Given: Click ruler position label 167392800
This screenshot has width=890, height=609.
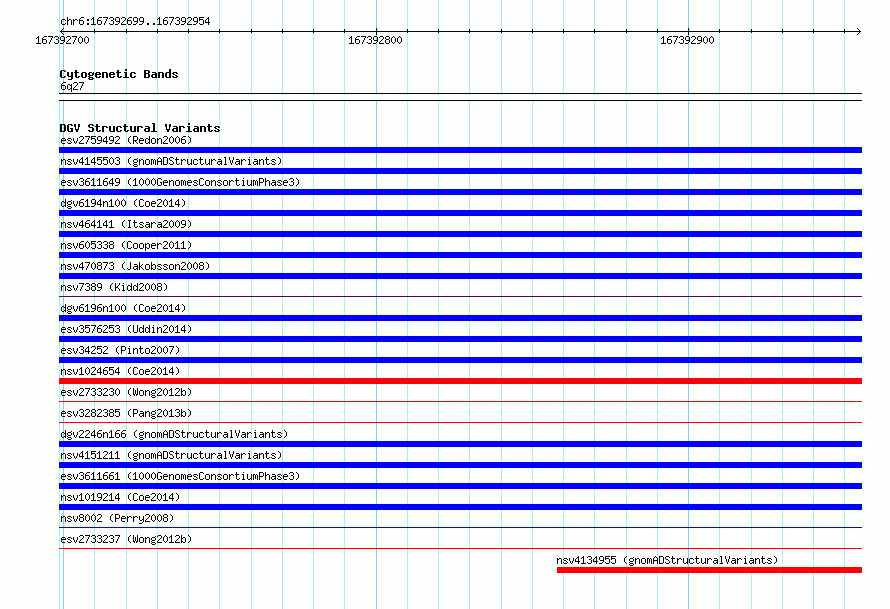Looking at the screenshot, I should tap(375, 40).
